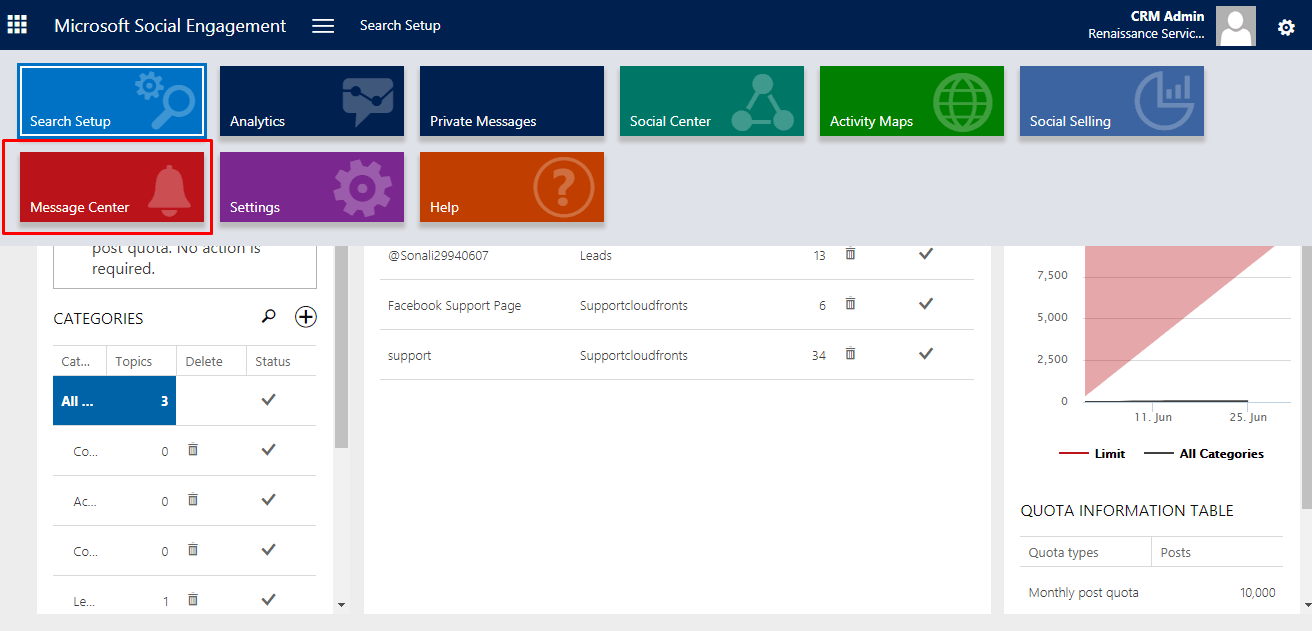The image size is (1312, 631).
Task: Delete the first Co... category
Action: click(x=193, y=450)
